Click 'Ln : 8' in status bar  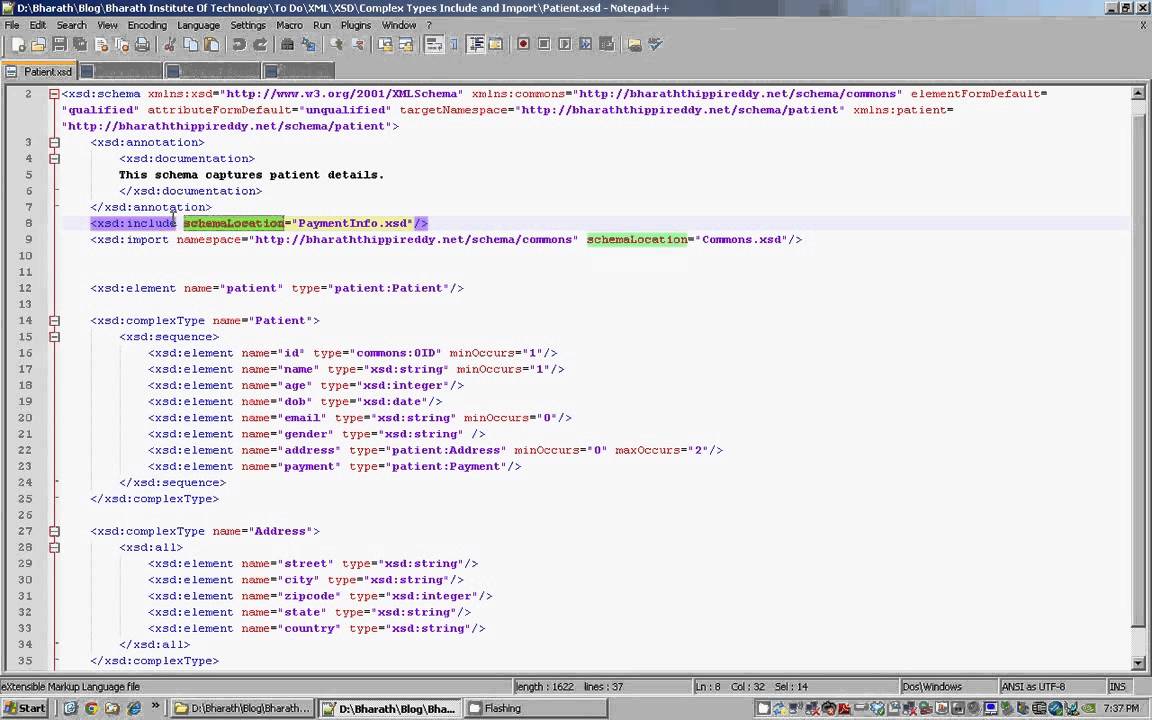[708, 686]
